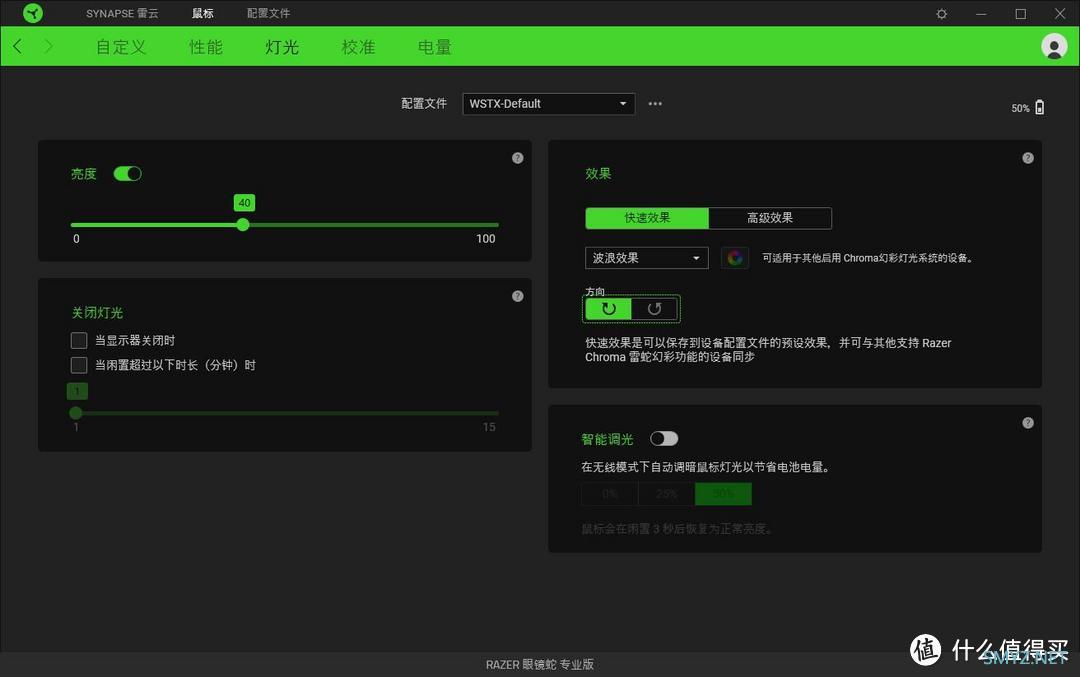Choose the 0% dimming option
The image size is (1080, 677).
(x=610, y=494)
